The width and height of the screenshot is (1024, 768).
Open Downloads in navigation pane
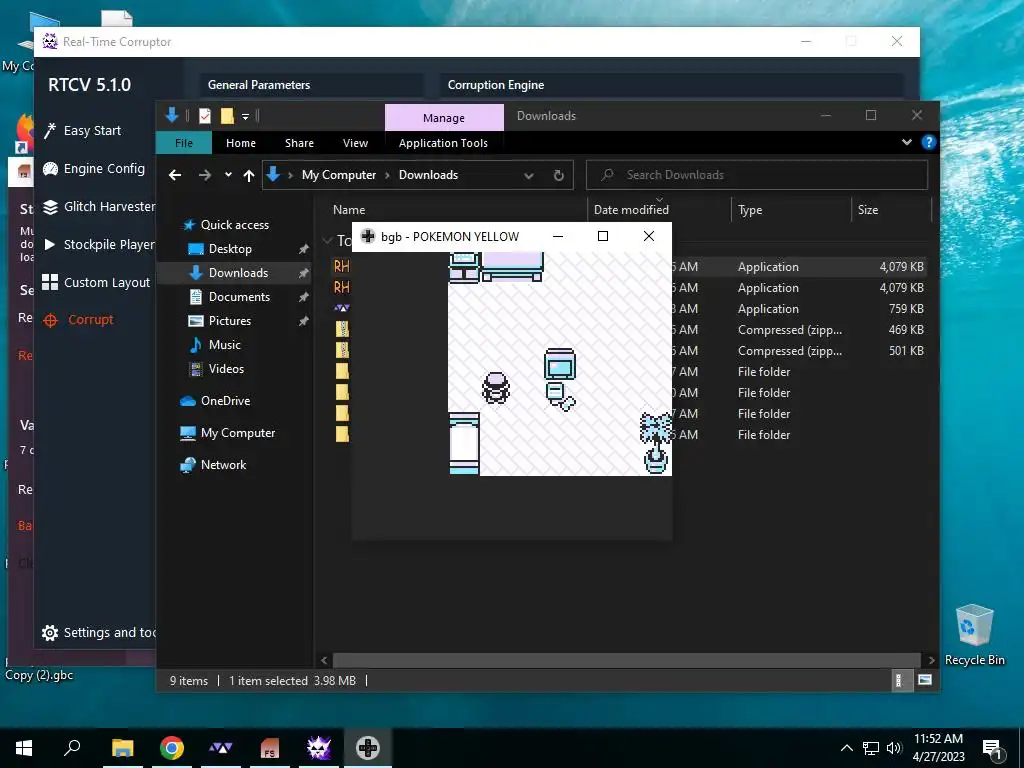(x=238, y=273)
